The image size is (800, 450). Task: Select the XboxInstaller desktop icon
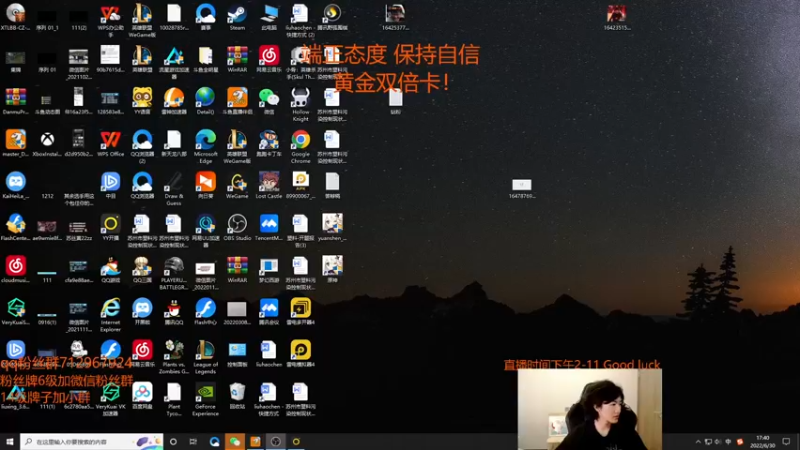pos(47,143)
